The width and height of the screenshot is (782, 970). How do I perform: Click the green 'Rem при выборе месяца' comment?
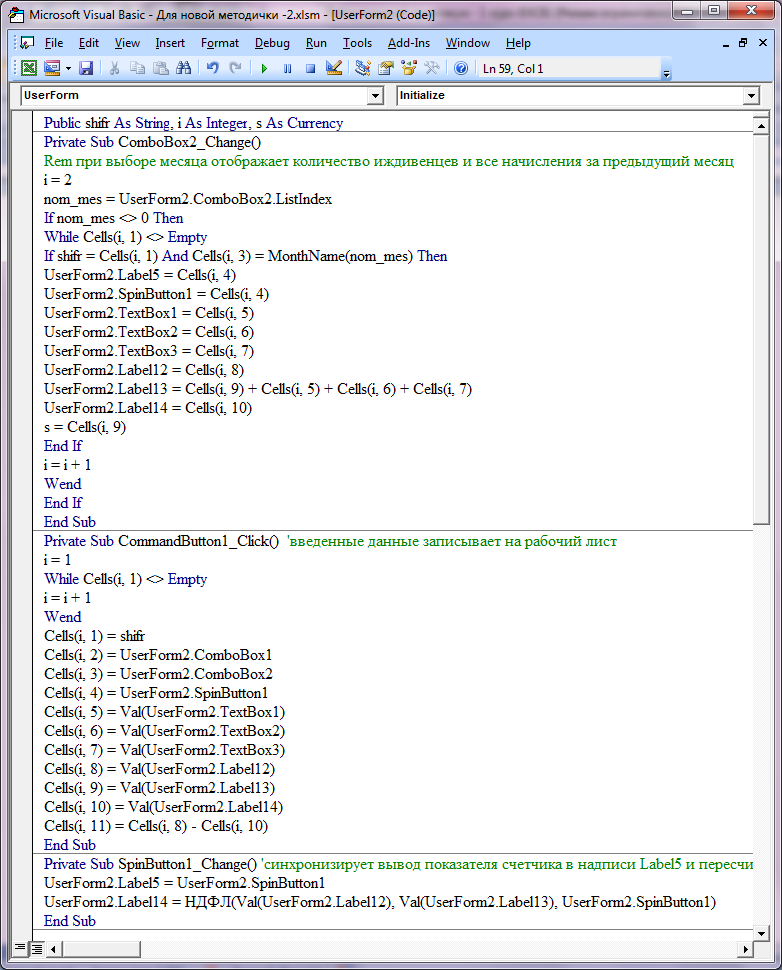tap(389, 161)
